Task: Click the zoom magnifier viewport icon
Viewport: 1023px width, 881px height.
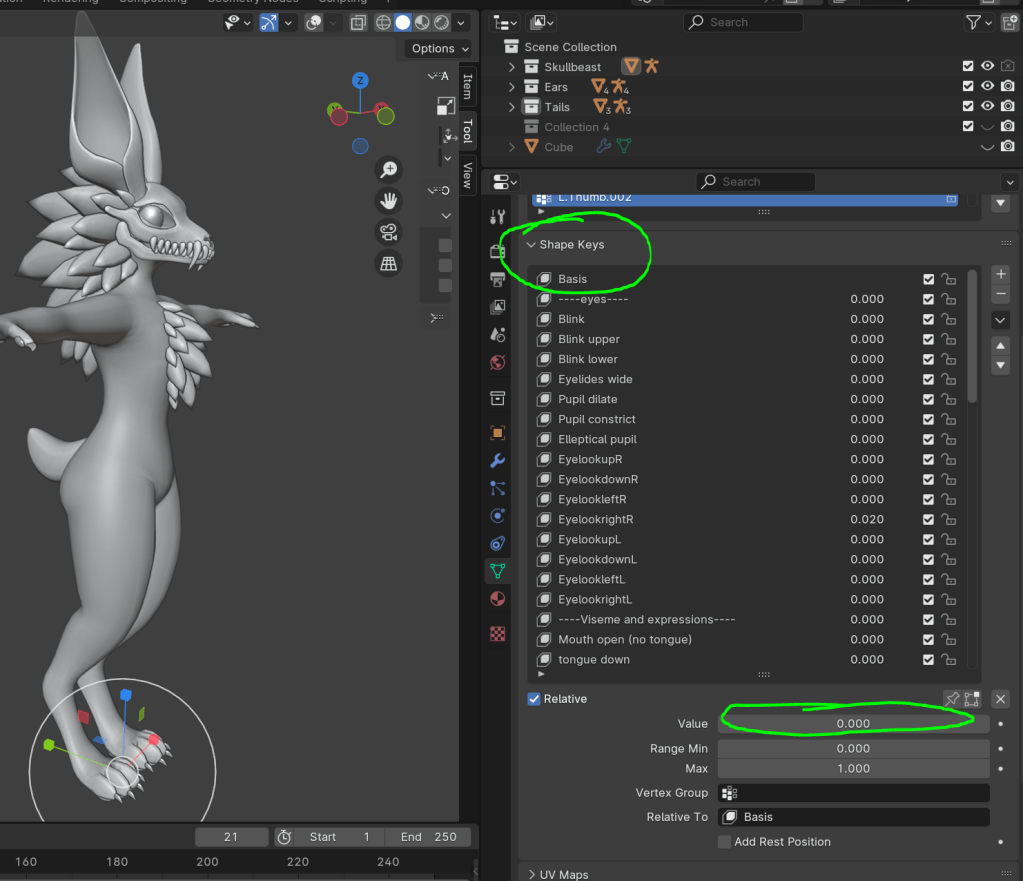Action: (x=388, y=169)
